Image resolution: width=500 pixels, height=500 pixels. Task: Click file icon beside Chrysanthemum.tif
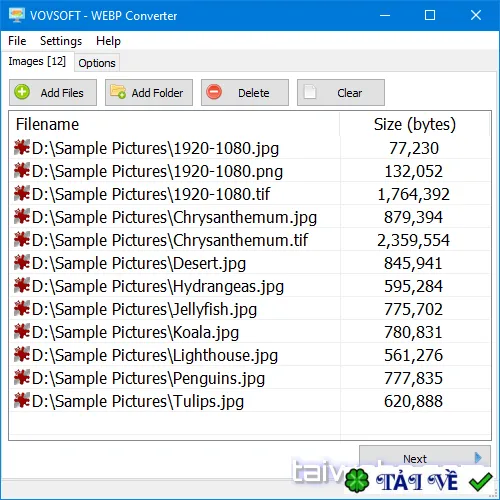tap(22, 240)
